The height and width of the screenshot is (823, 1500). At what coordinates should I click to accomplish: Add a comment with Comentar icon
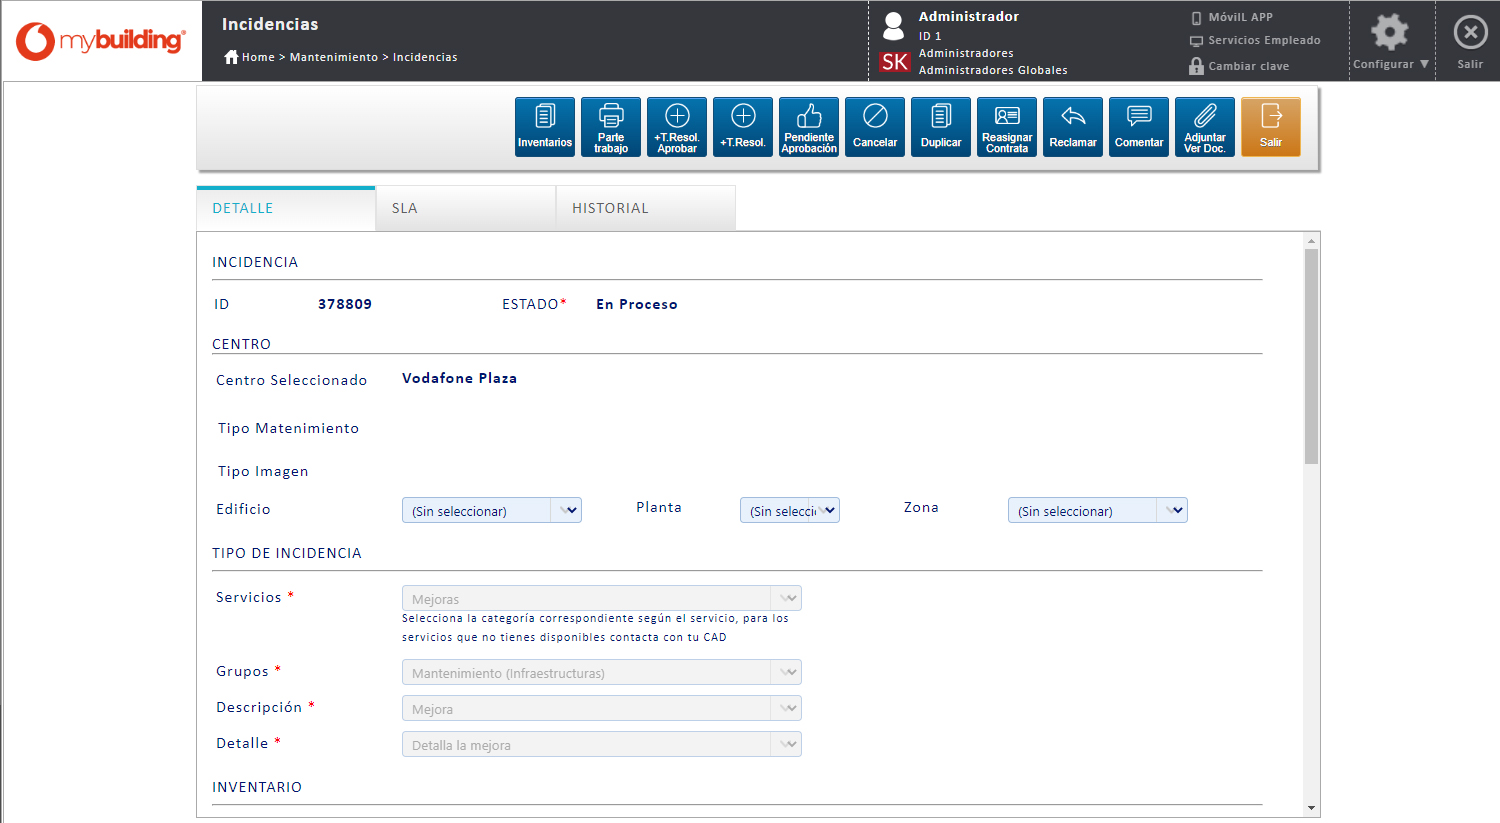coord(1139,127)
